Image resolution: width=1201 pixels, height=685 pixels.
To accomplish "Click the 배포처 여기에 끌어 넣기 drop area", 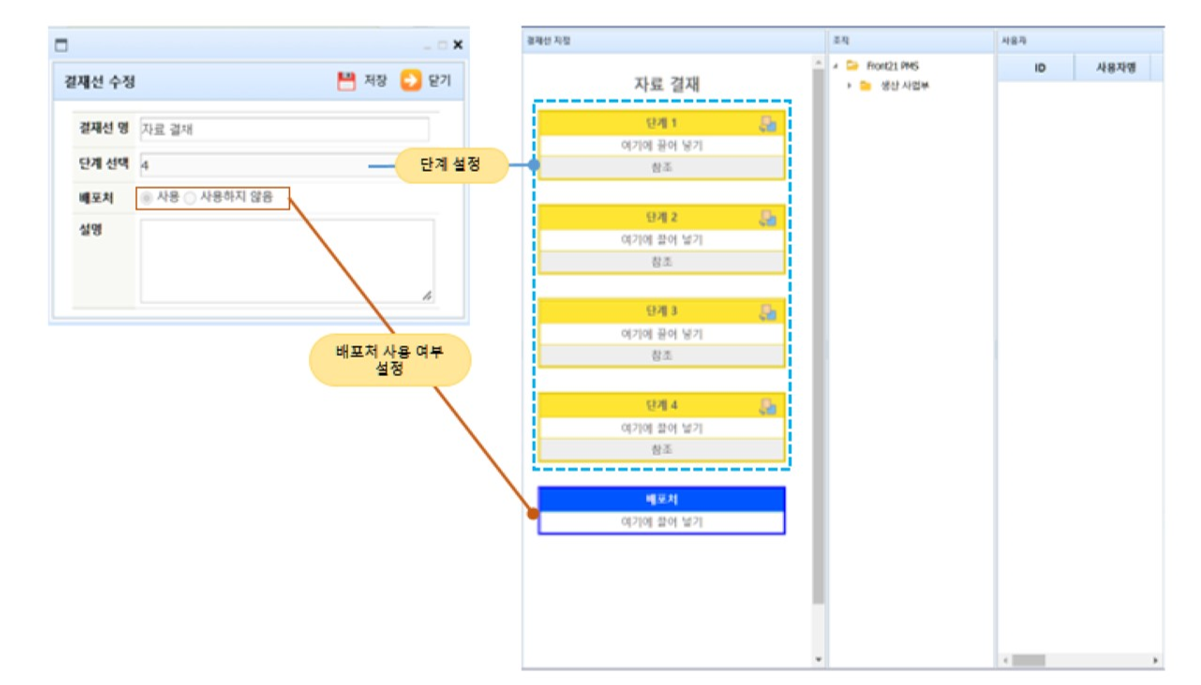I will 661,522.
